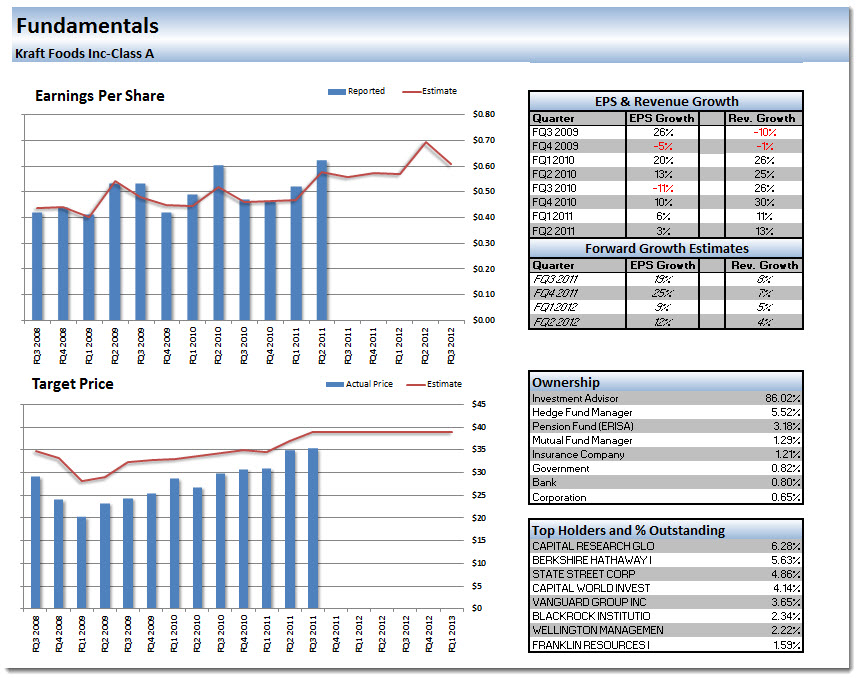Viewport: 859px width, 678px height.
Task: Click the $45 axis label on Target Price chart
Action: [479, 404]
